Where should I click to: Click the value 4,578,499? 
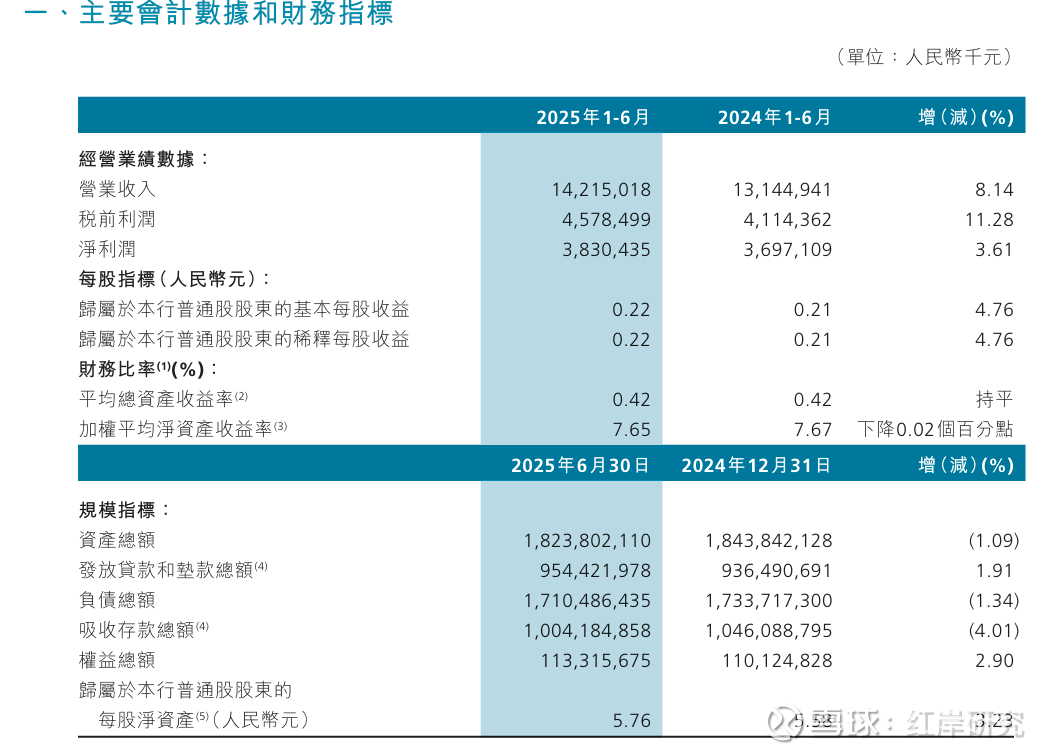[607, 220]
